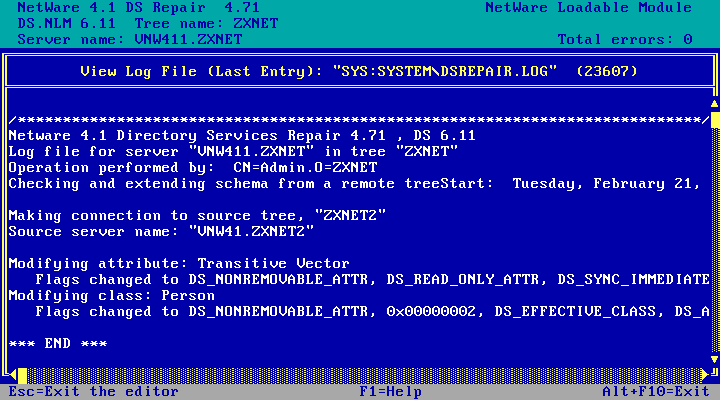Click the View Log File title
Screen dimensions: 720x400
[x=359, y=71]
